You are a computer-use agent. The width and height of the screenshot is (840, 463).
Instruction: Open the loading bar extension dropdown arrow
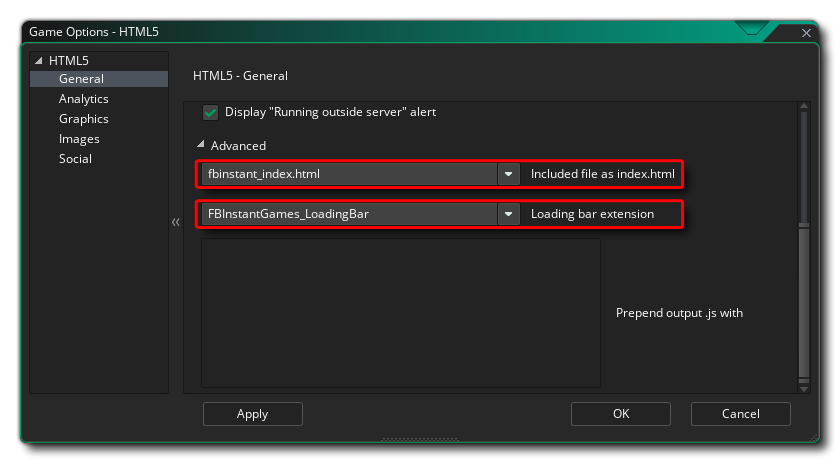click(x=508, y=214)
